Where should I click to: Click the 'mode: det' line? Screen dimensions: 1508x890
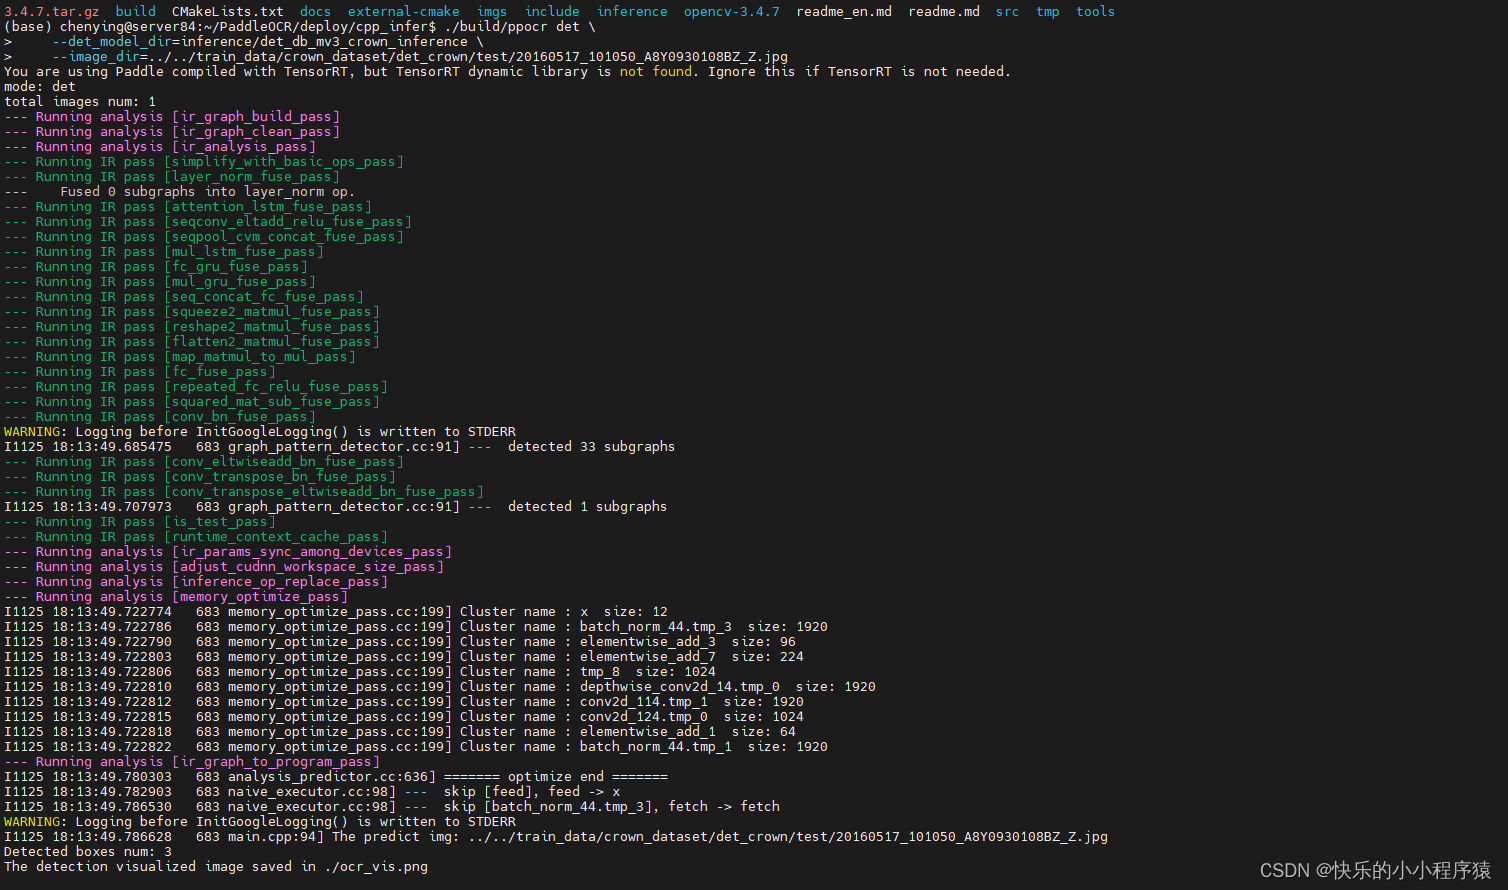coord(40,87)
